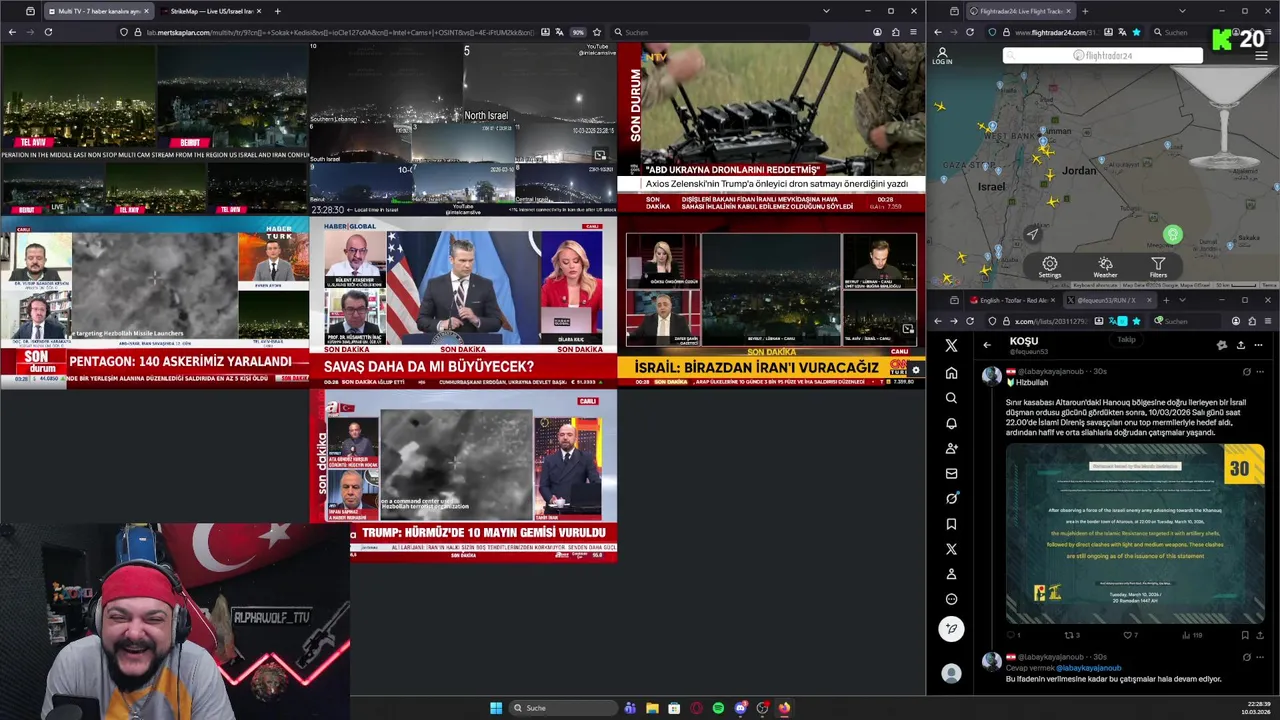Click the X account avatar in the sidebar
The width and height of the screenshot is (1280, 720).
(x=951, y=674)
